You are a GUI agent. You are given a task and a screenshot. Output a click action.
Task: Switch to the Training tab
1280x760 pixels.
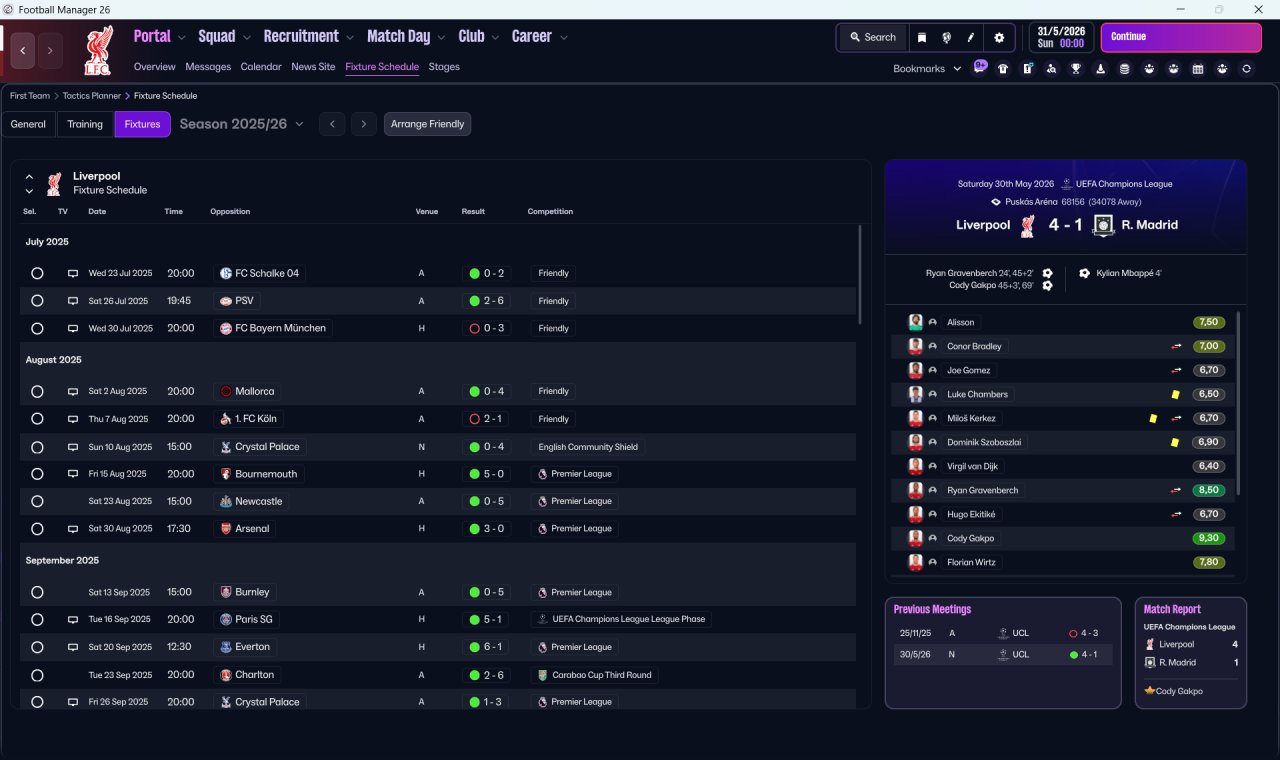(85, 124)
